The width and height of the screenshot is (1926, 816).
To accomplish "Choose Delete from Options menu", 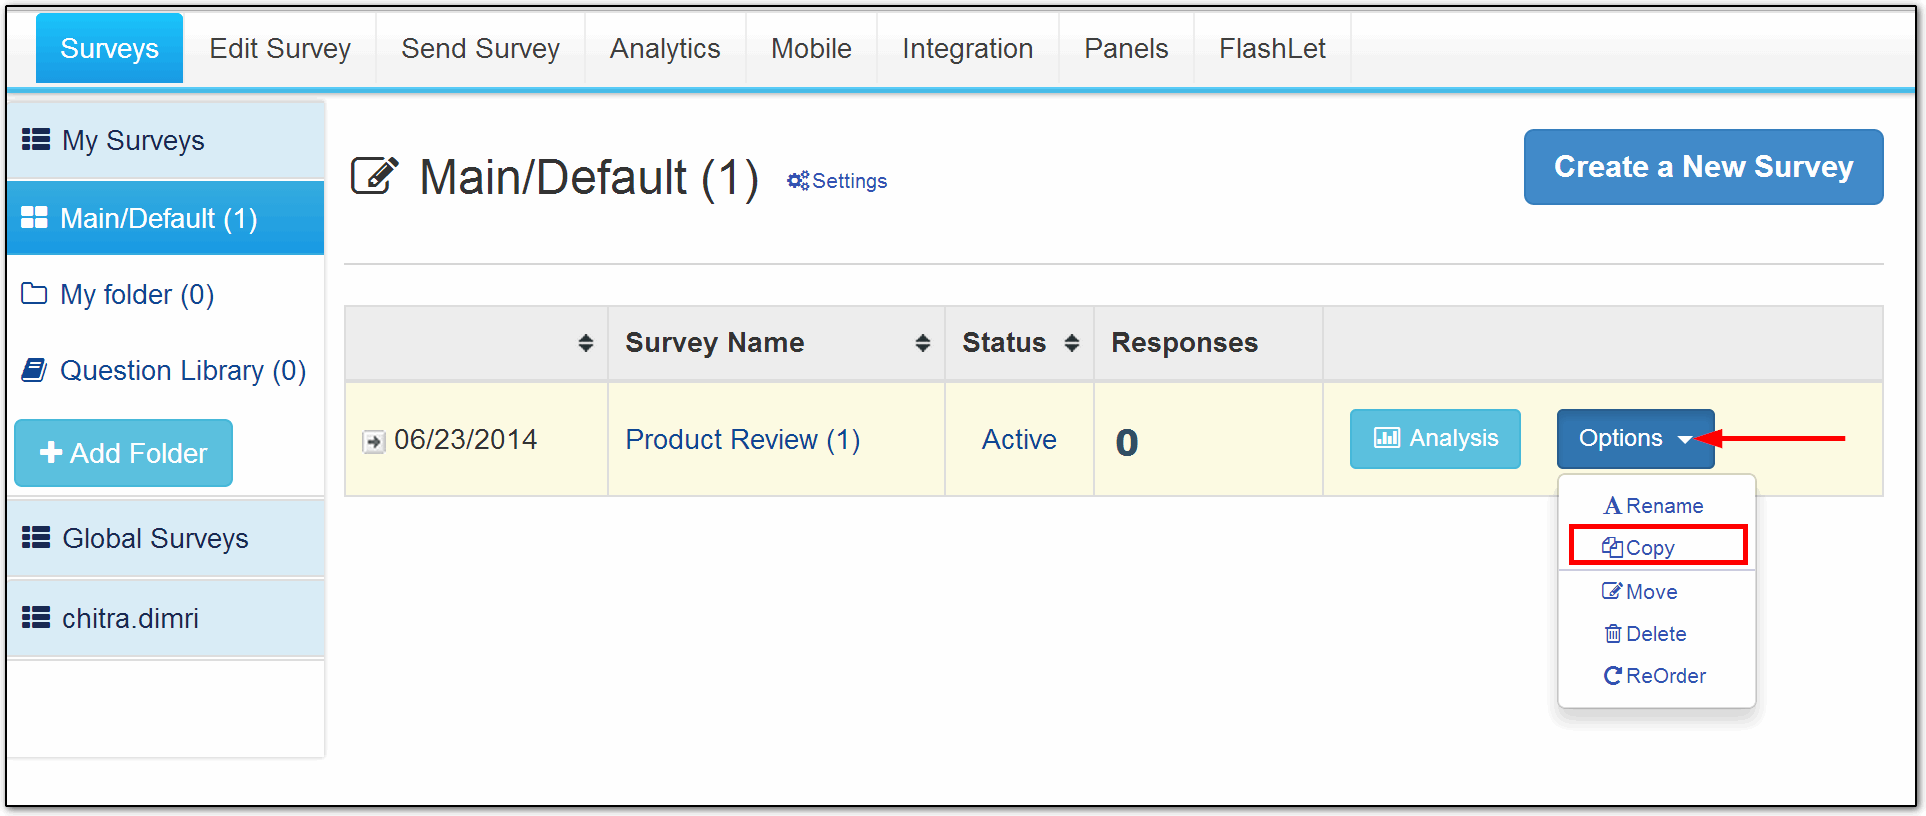I will click(1656, 634).
